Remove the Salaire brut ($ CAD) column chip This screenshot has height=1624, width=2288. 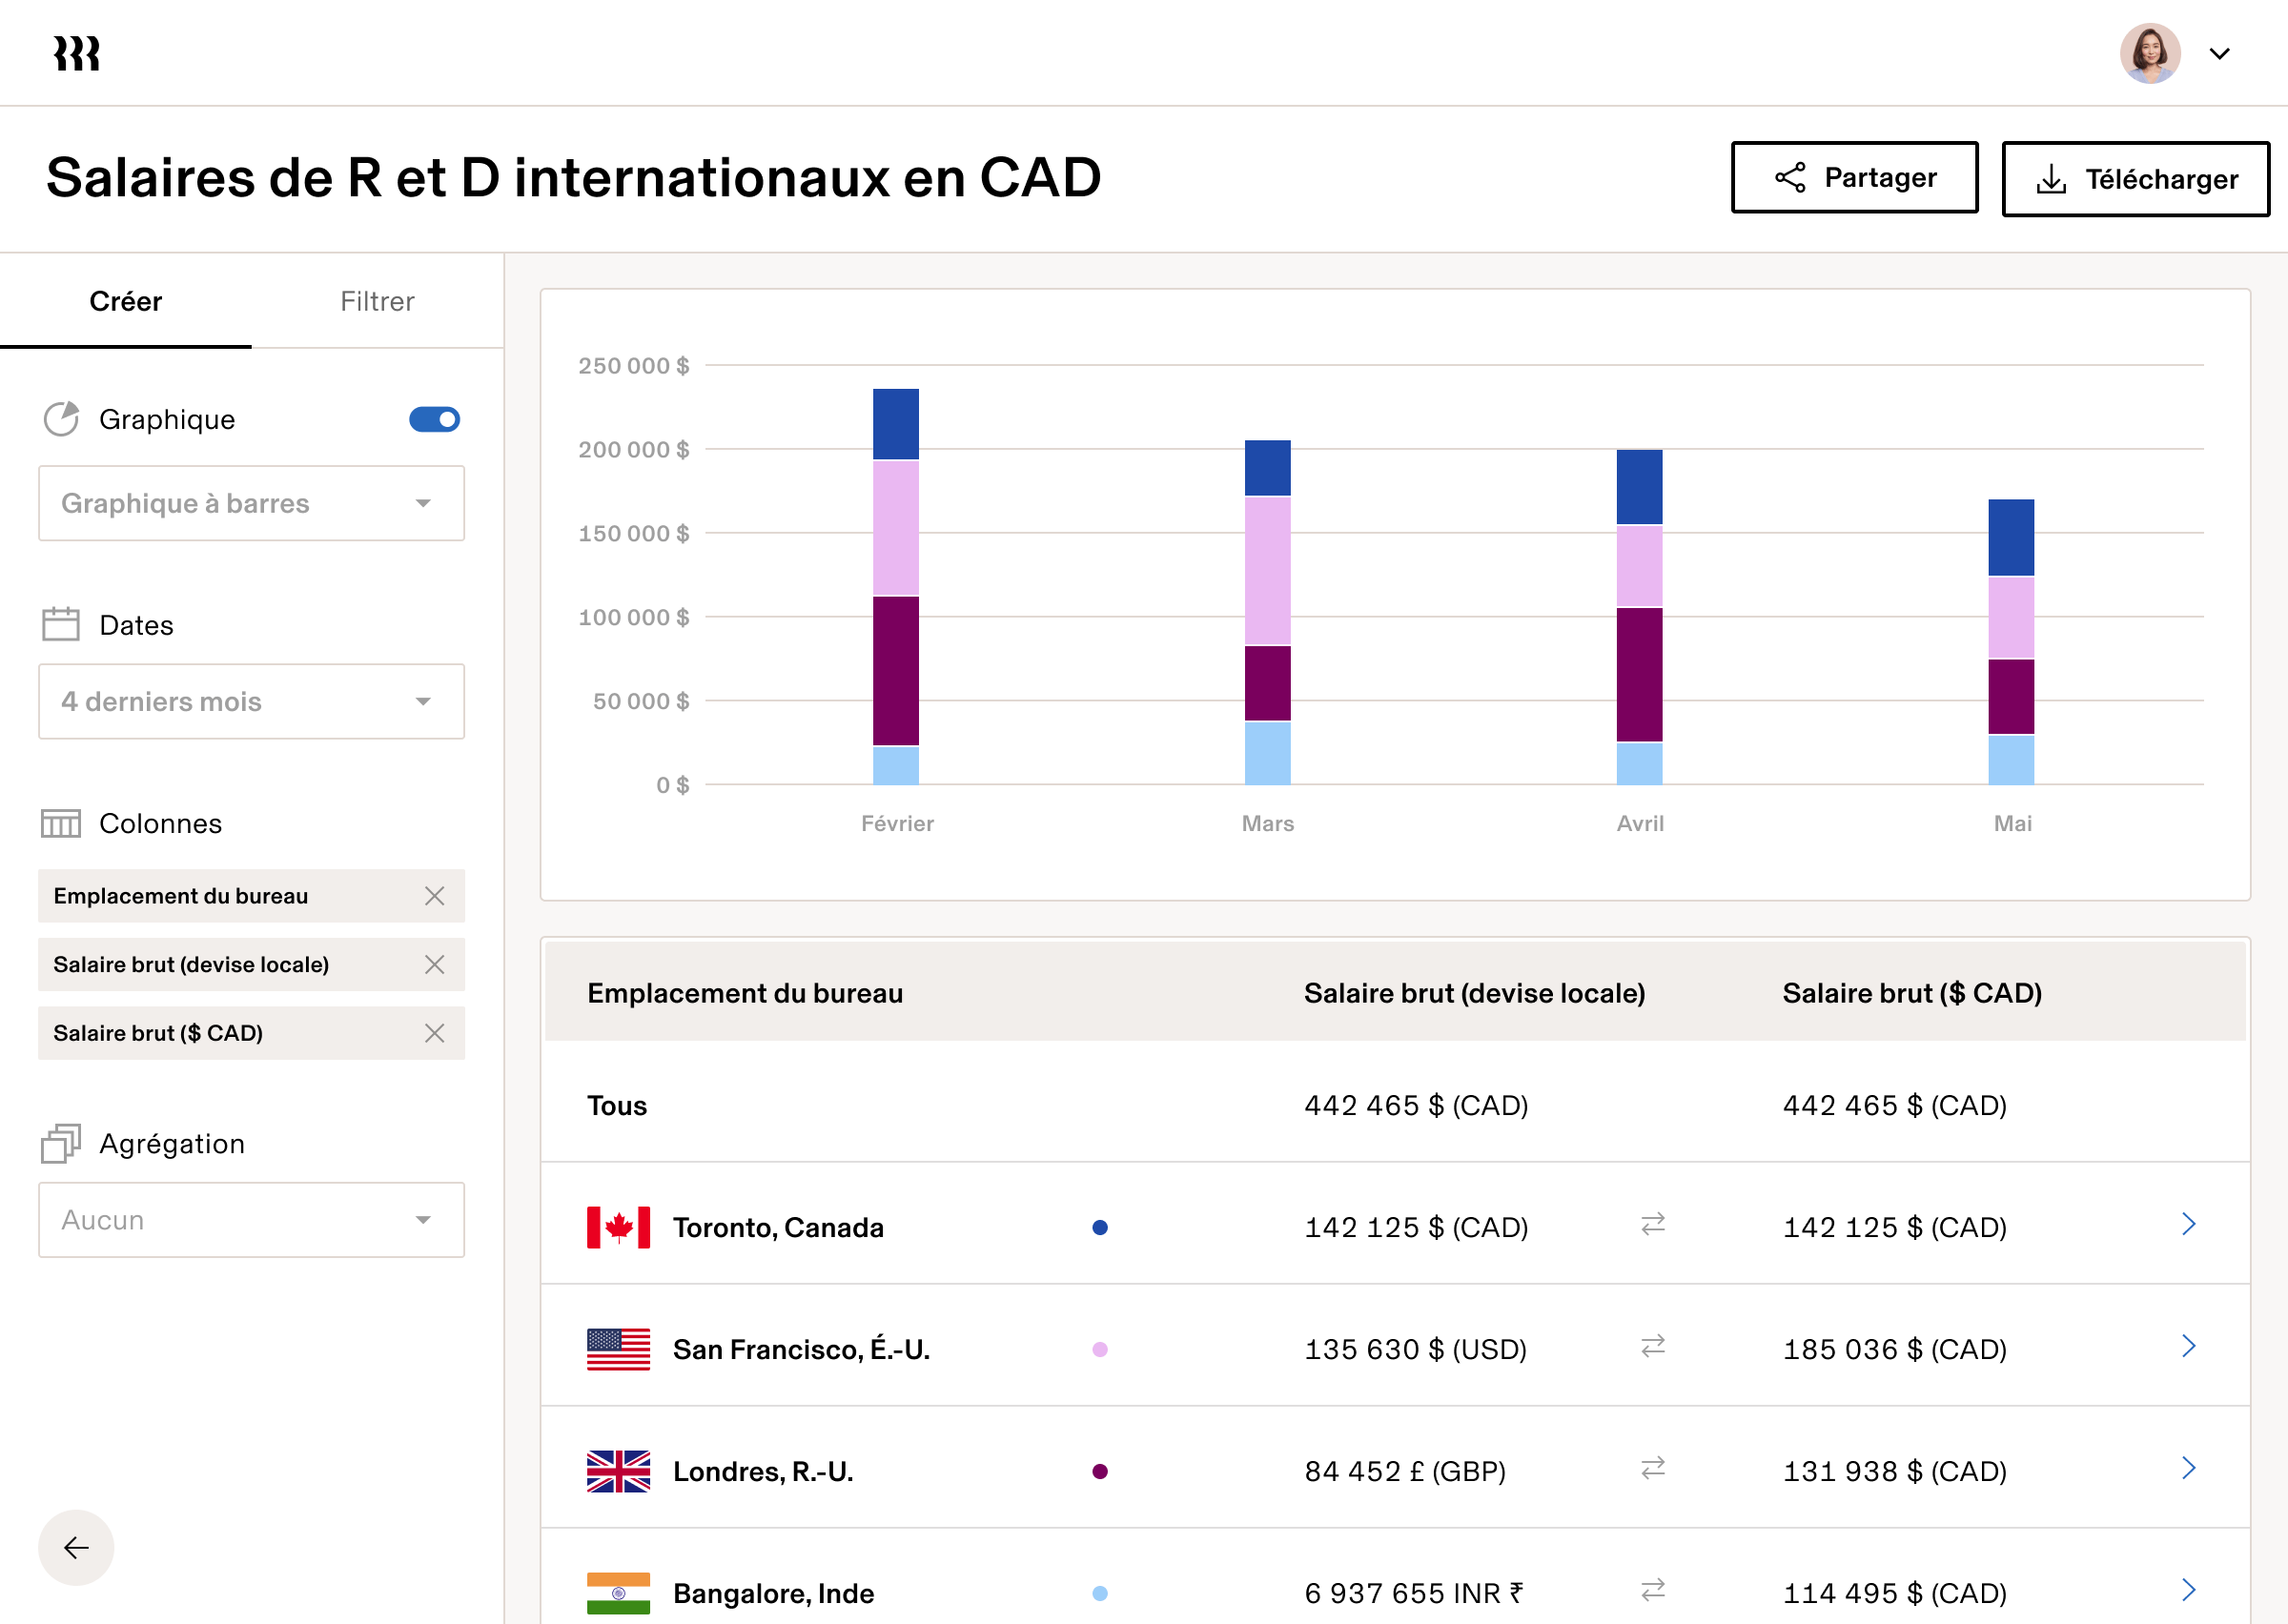pyautogui.click(x=436, y=1033)
